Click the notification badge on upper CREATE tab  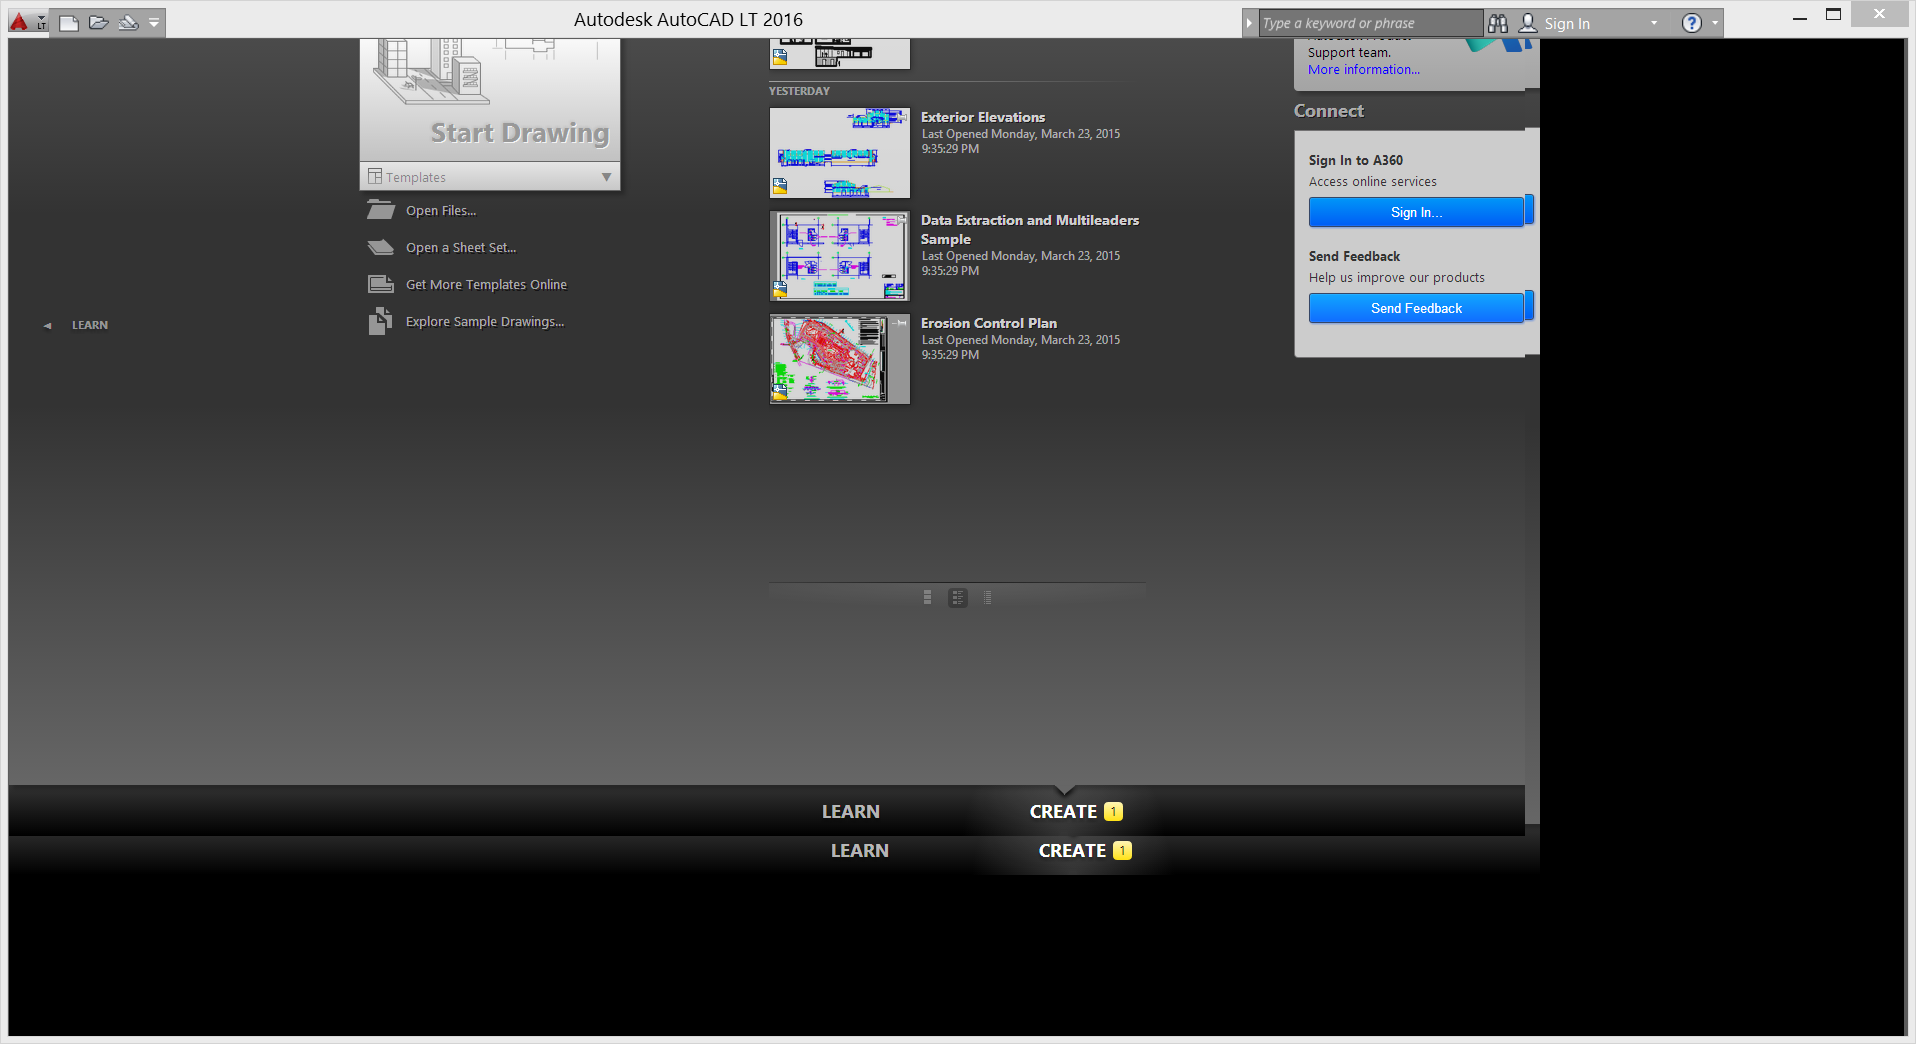tap(1113, 812)
